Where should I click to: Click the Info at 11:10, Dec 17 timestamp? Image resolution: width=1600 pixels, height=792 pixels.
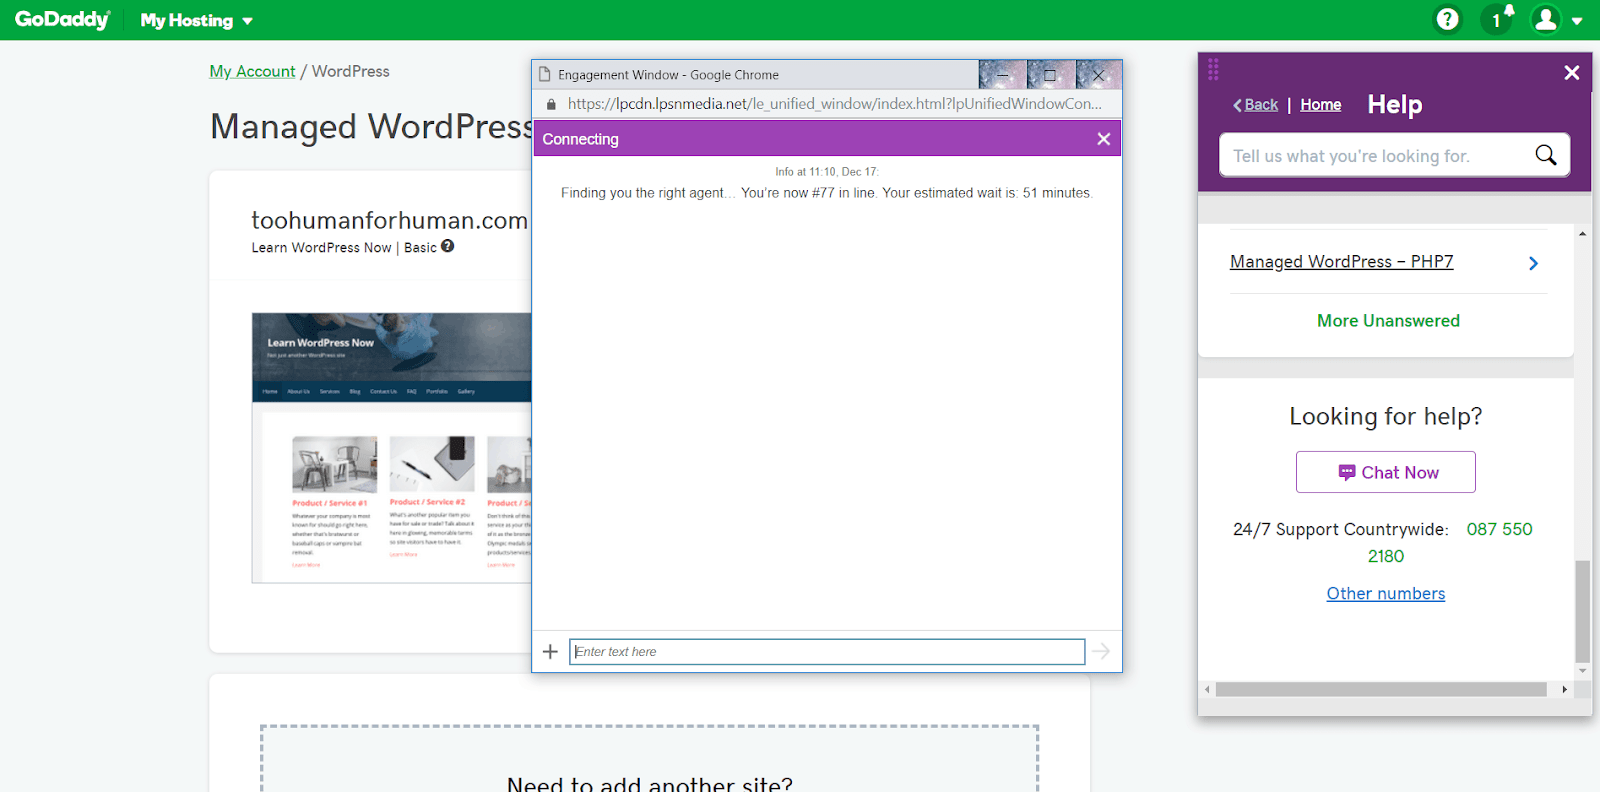[827, 172]
